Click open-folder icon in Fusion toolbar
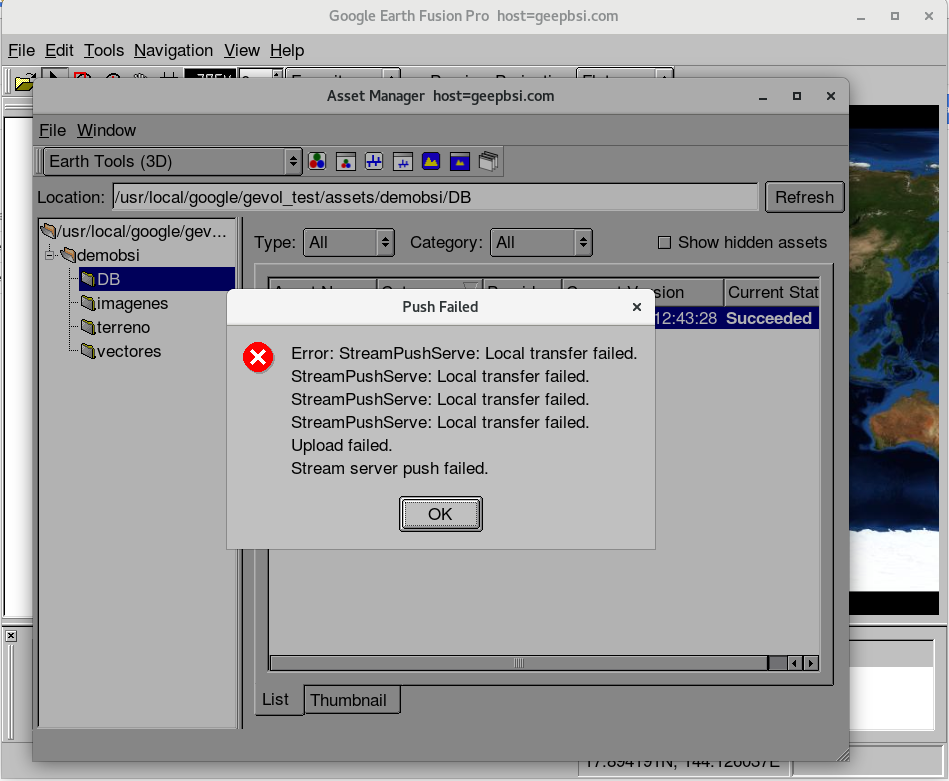The height and width of the screenshot is (781, 949). tap(23, 83)
